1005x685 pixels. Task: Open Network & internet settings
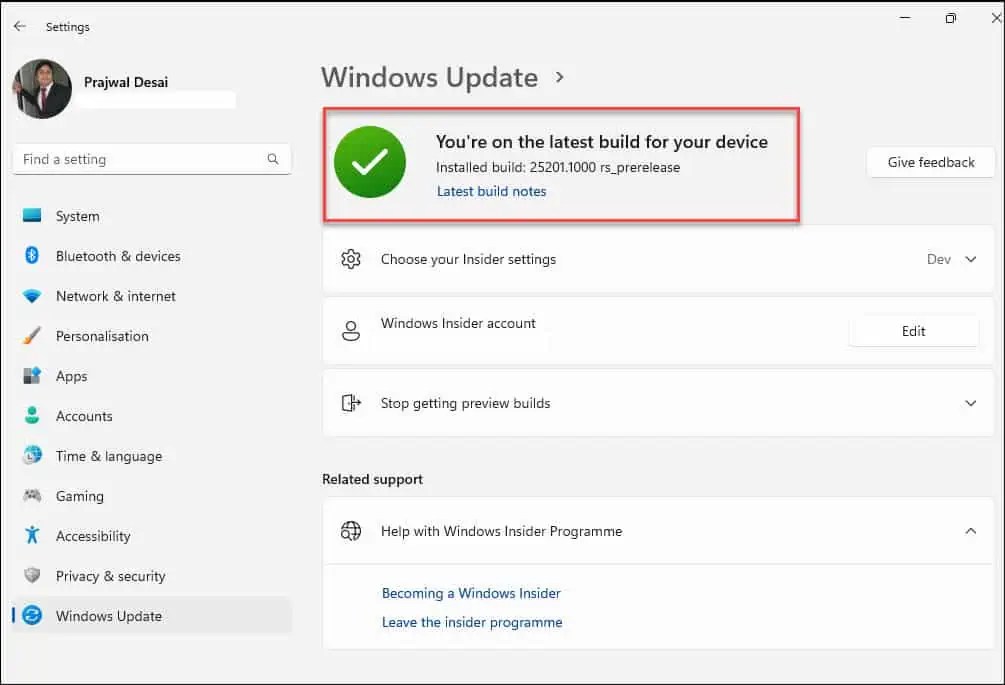click(x=152, y=296)
